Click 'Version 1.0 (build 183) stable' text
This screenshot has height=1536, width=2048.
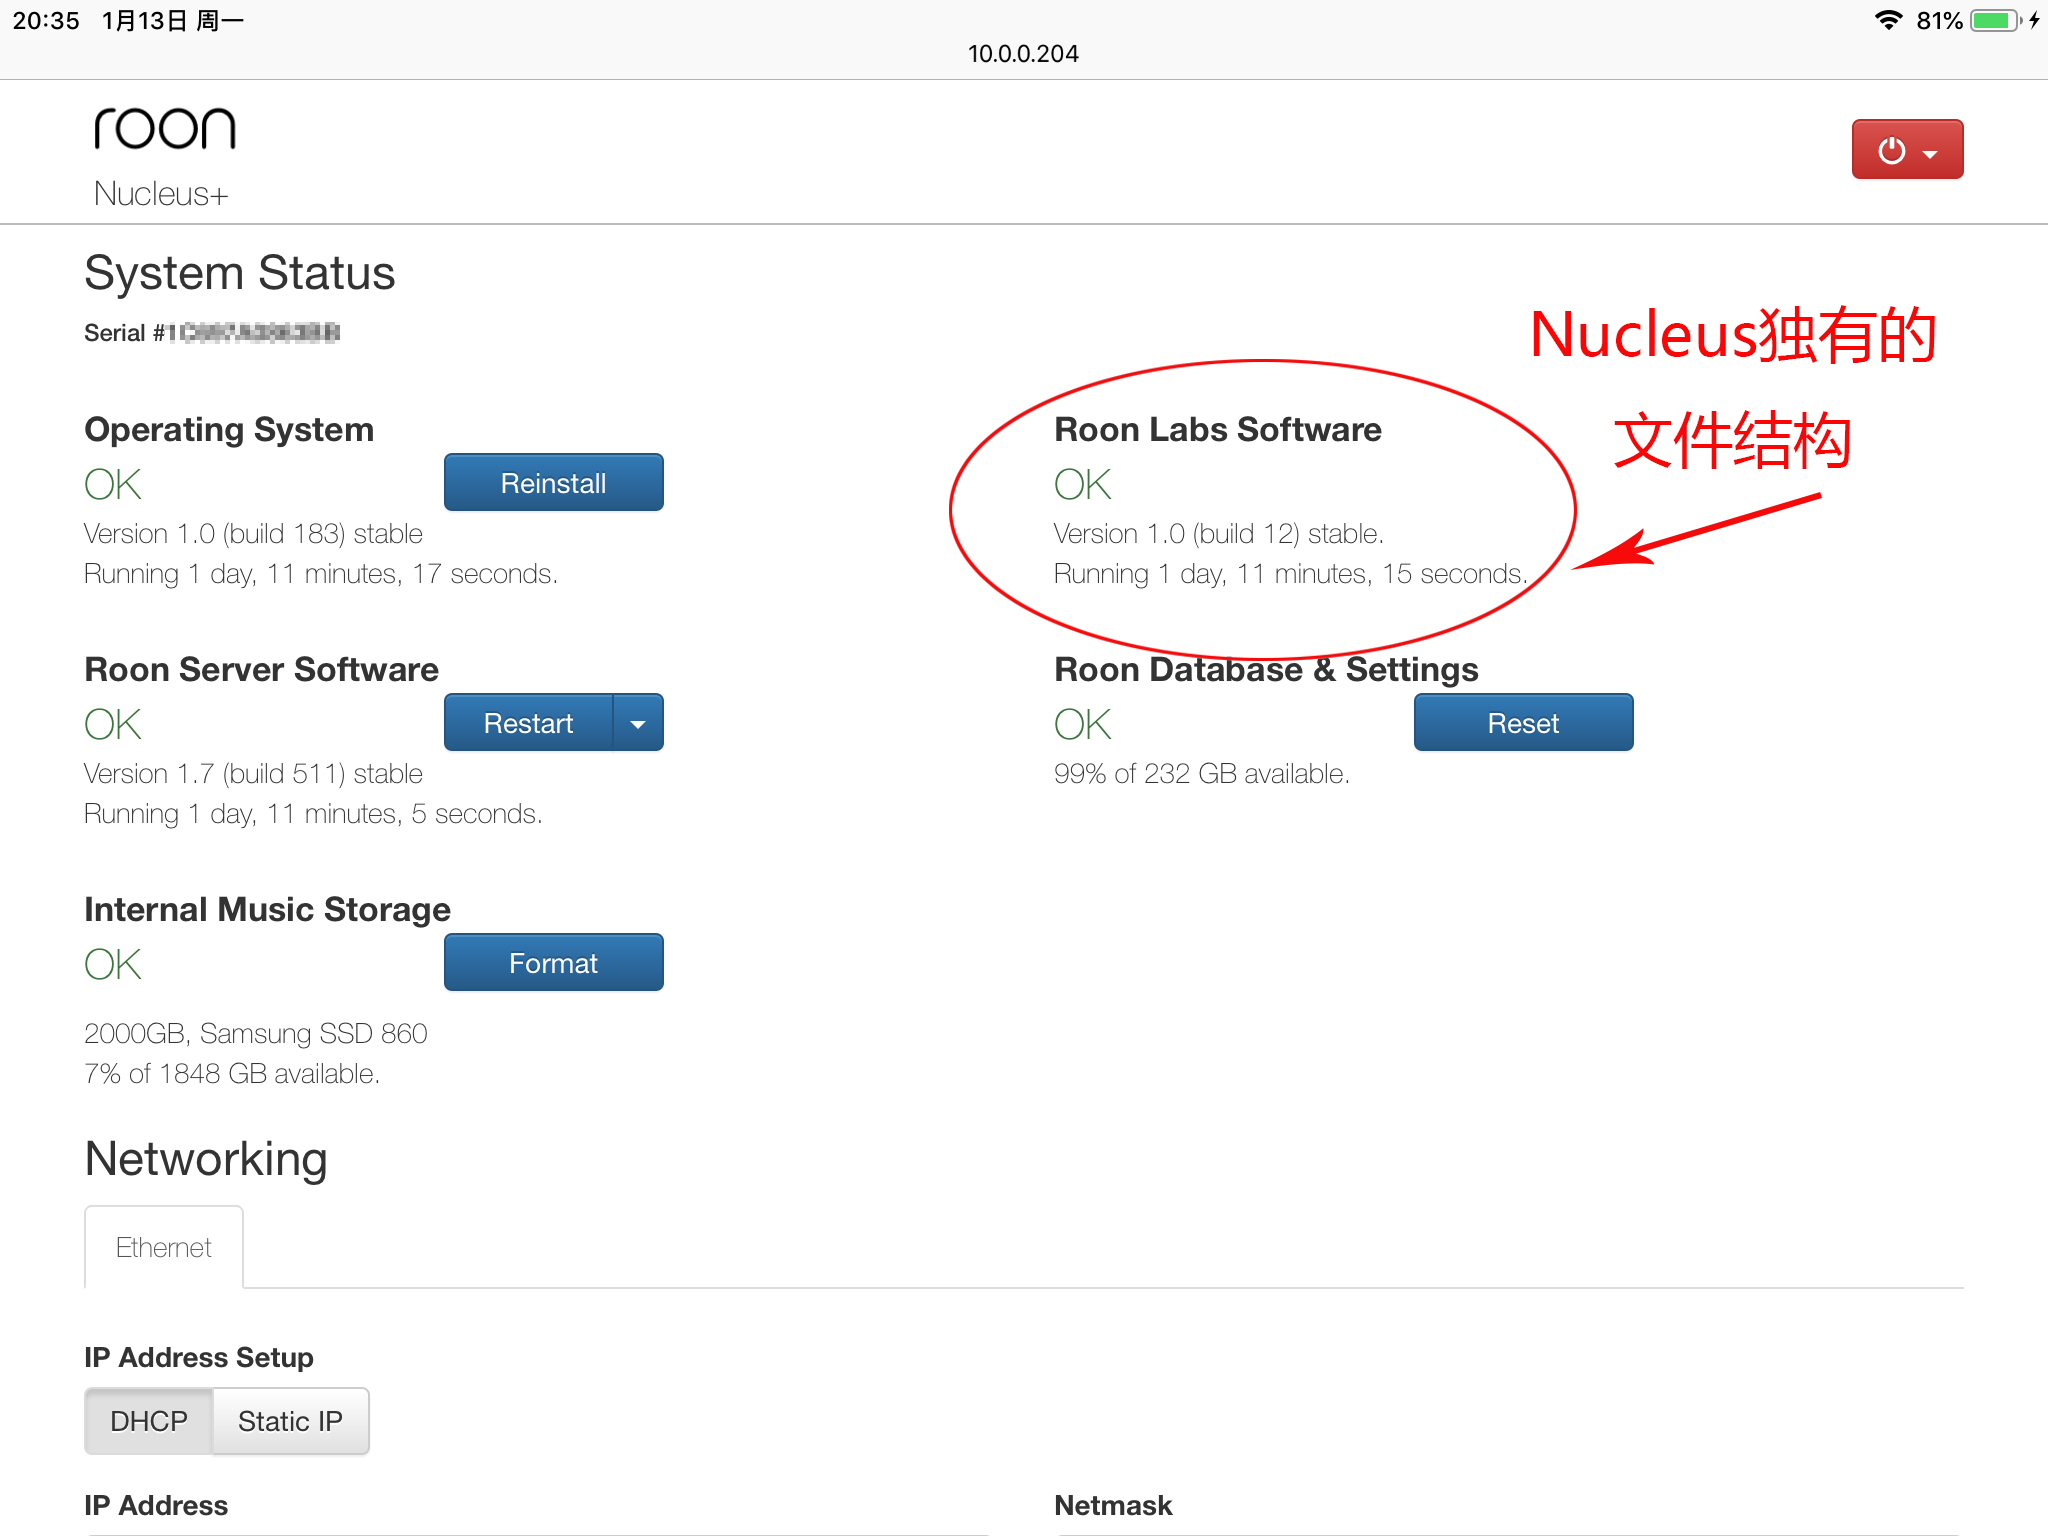tap(253, 534)
